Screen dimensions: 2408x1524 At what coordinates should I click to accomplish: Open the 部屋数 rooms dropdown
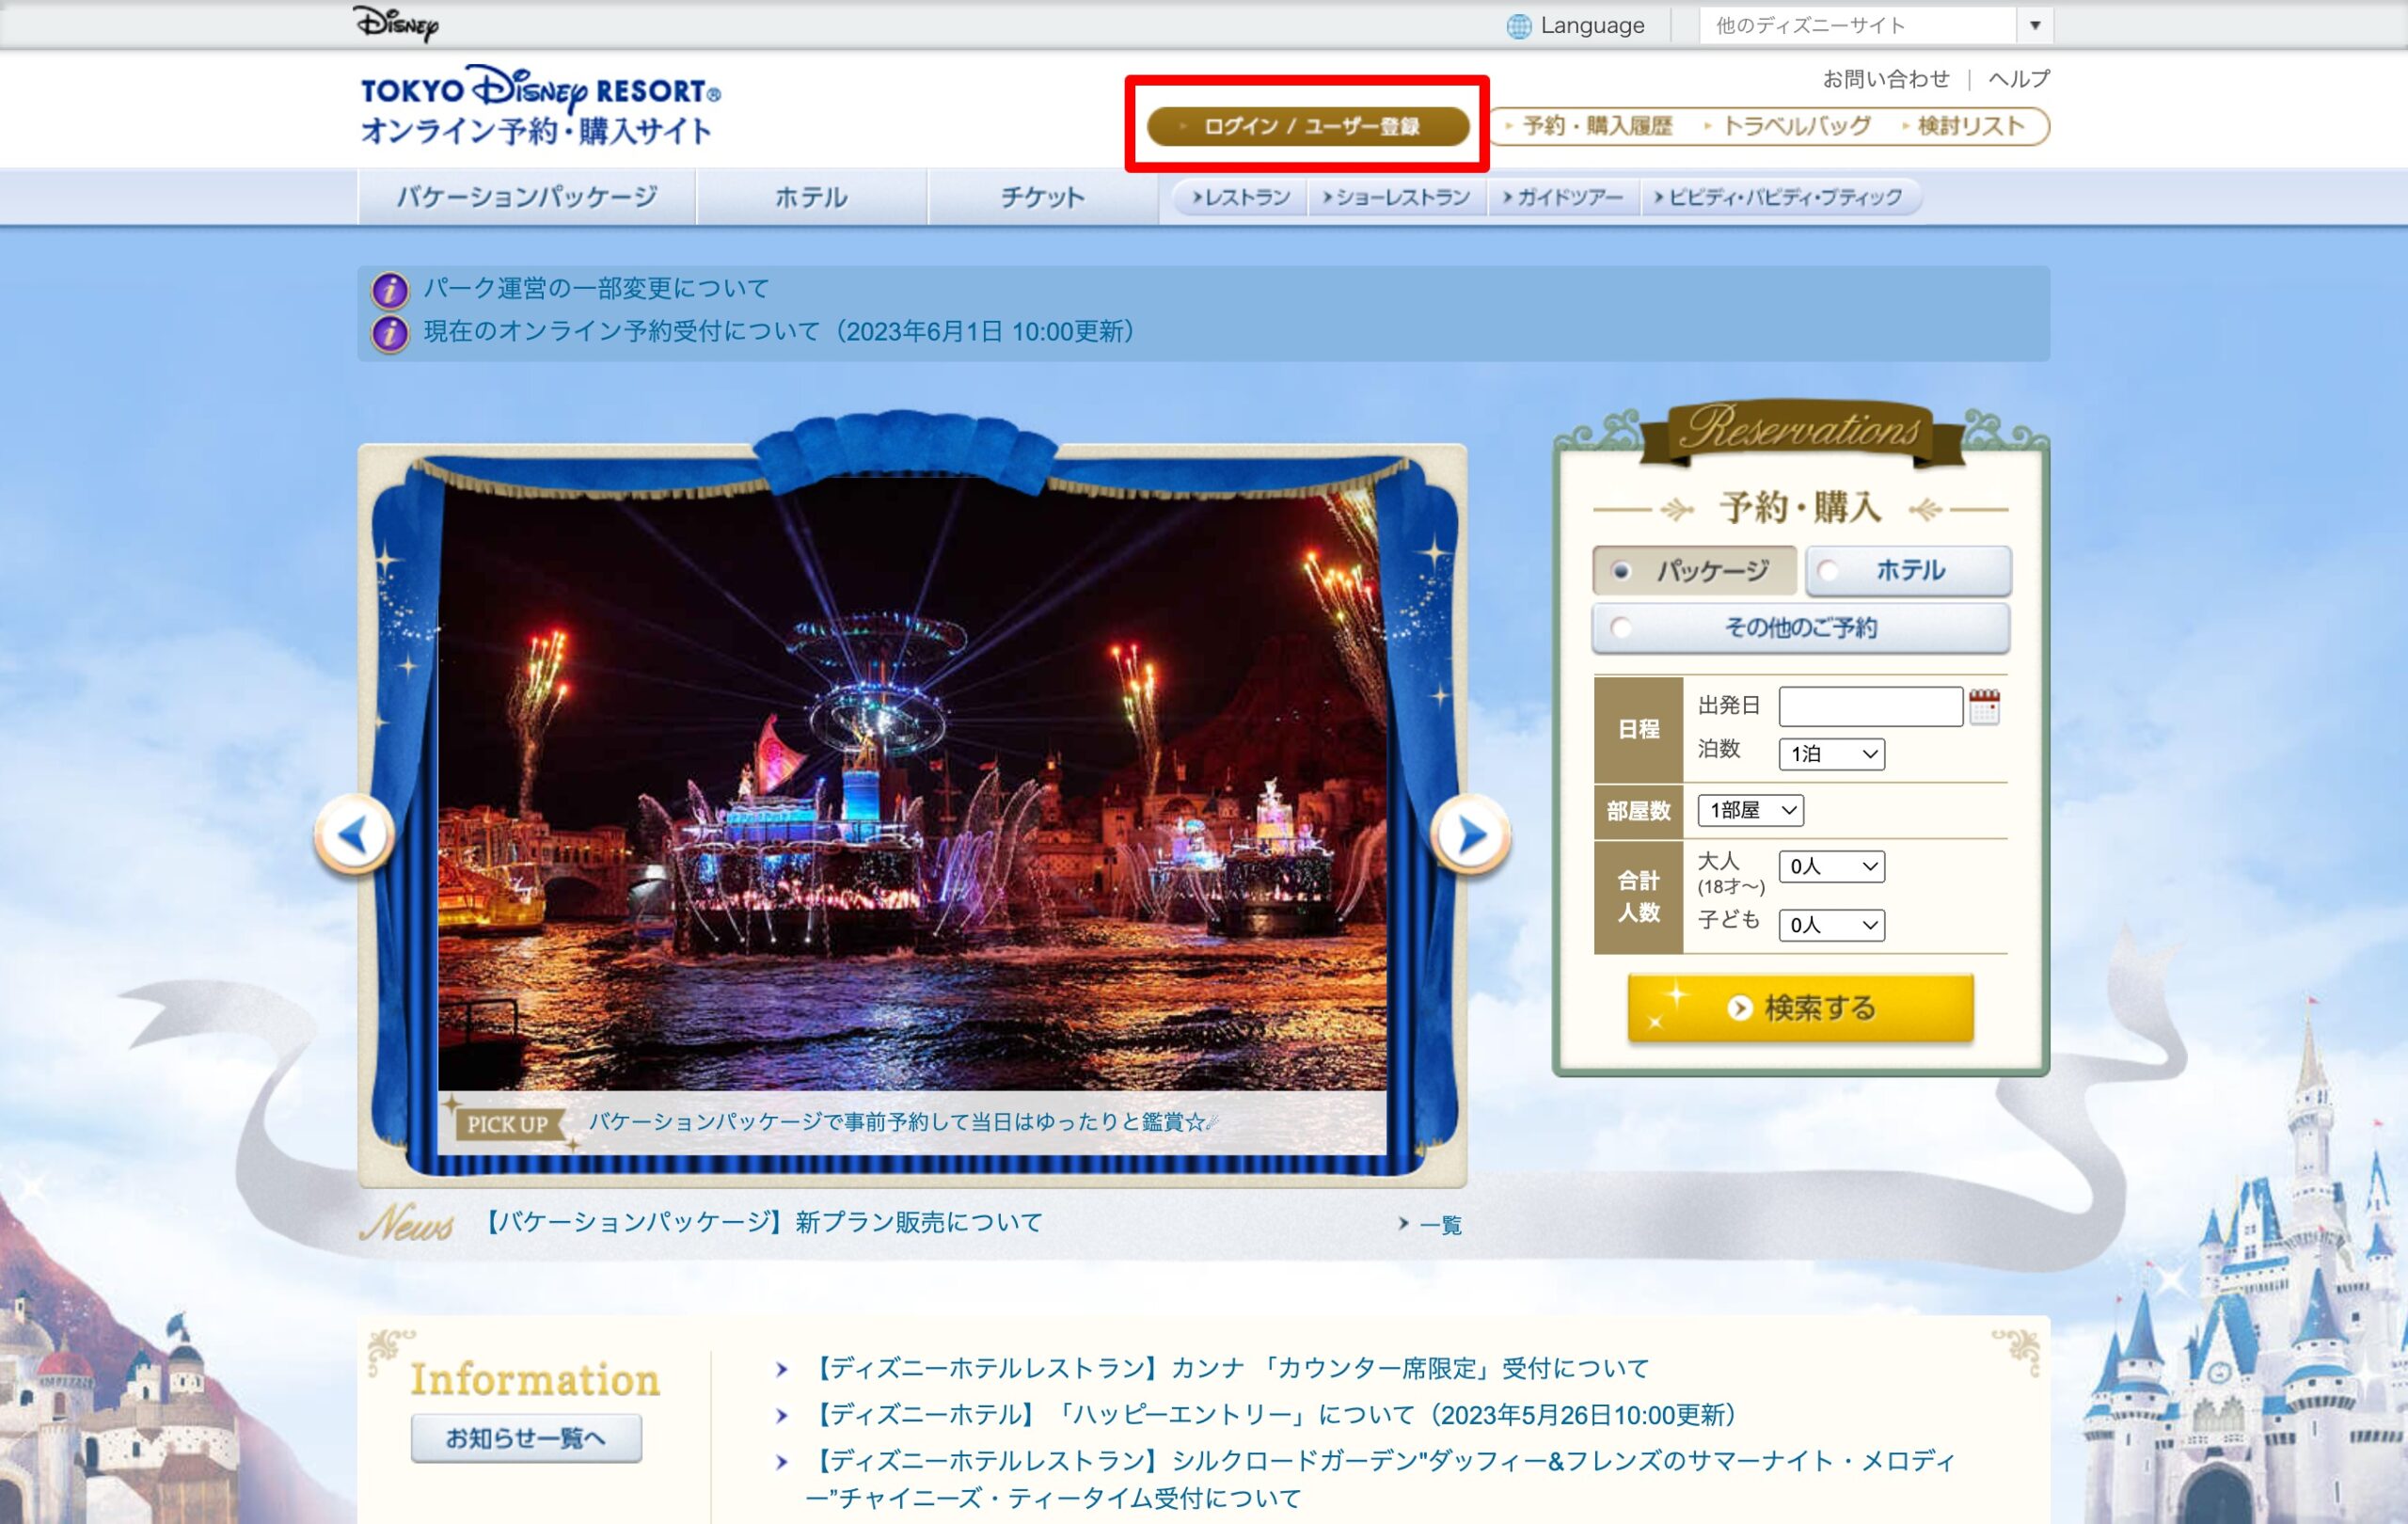1750,810
